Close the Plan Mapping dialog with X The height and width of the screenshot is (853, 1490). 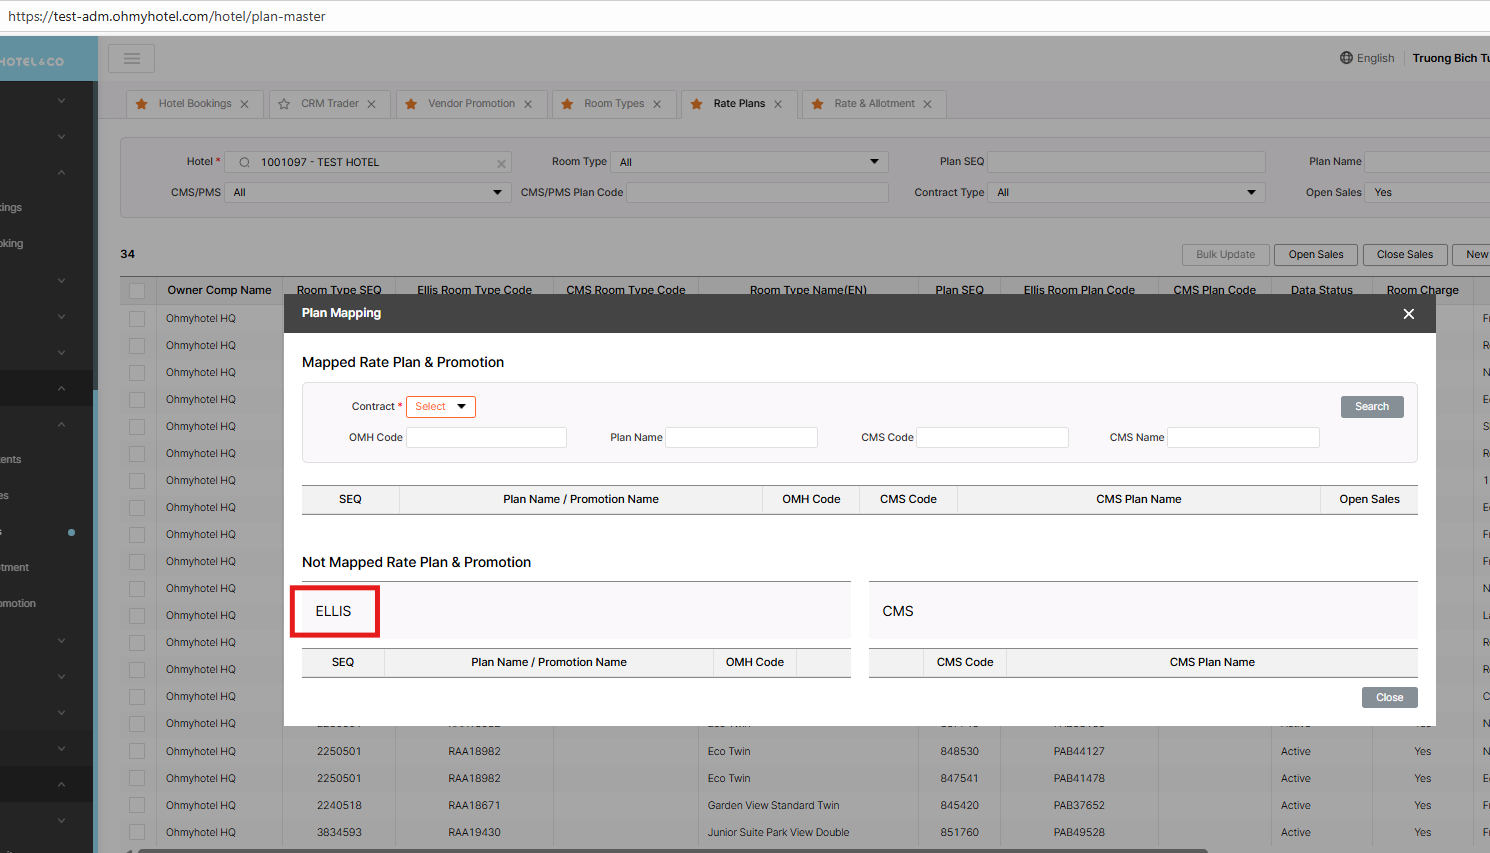pos(1408,314)
